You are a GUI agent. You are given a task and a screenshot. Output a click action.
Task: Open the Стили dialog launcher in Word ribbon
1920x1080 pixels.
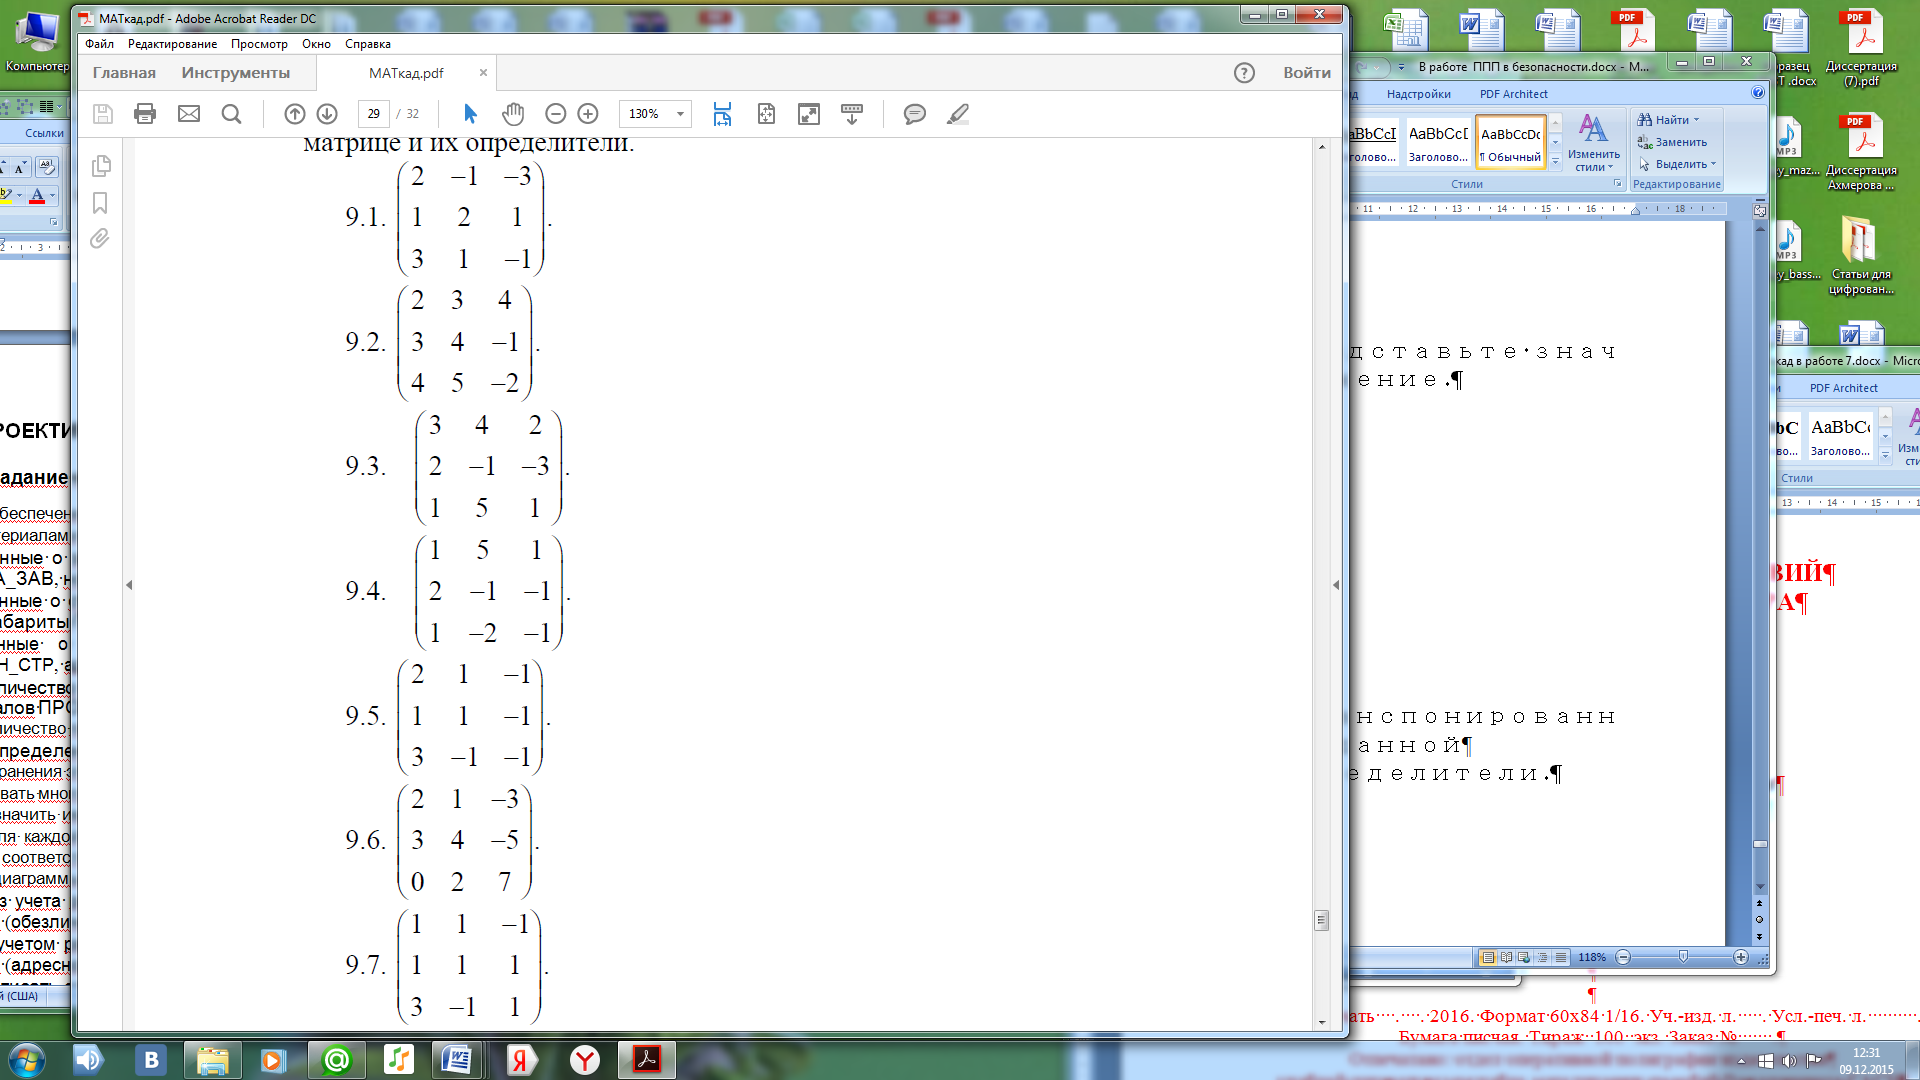click(x=1617, y=184)
